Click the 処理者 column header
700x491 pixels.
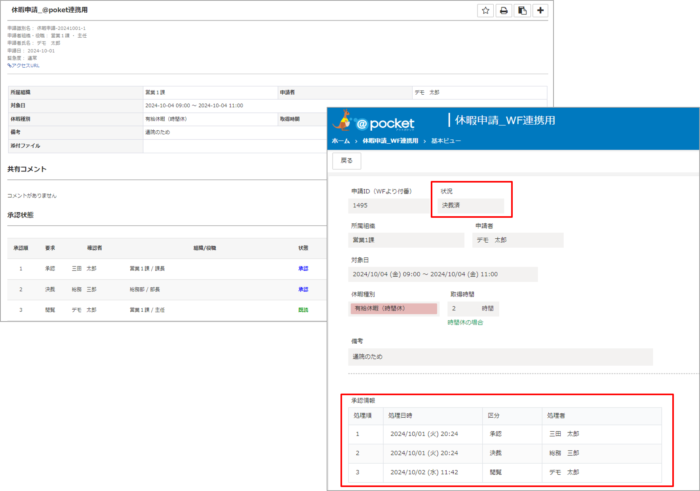pos(556,416)
